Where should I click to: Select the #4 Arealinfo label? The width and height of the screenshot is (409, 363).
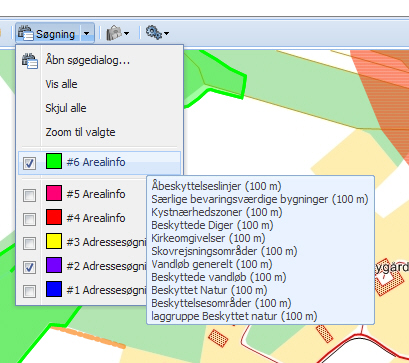pyautogui.click(x=96, y=218)
